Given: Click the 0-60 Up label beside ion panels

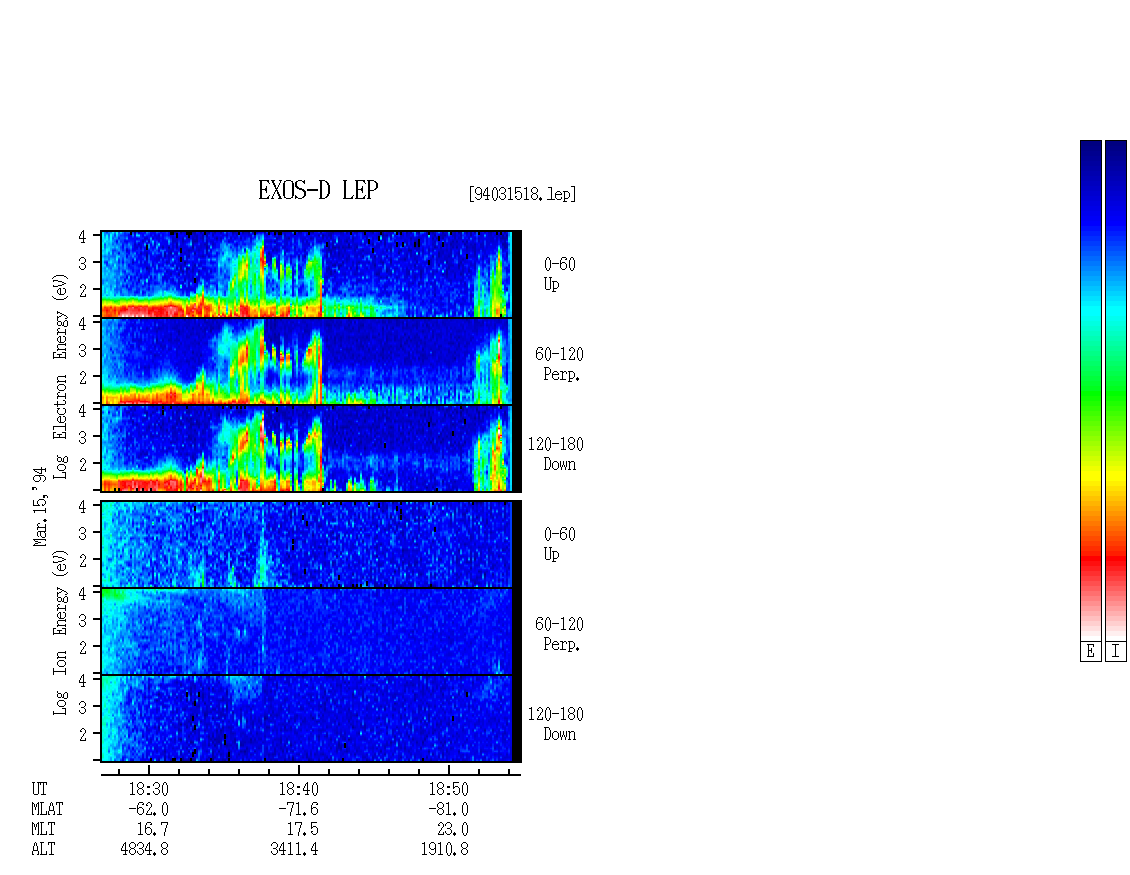Looking at the screenshot, I should [559, 544].
